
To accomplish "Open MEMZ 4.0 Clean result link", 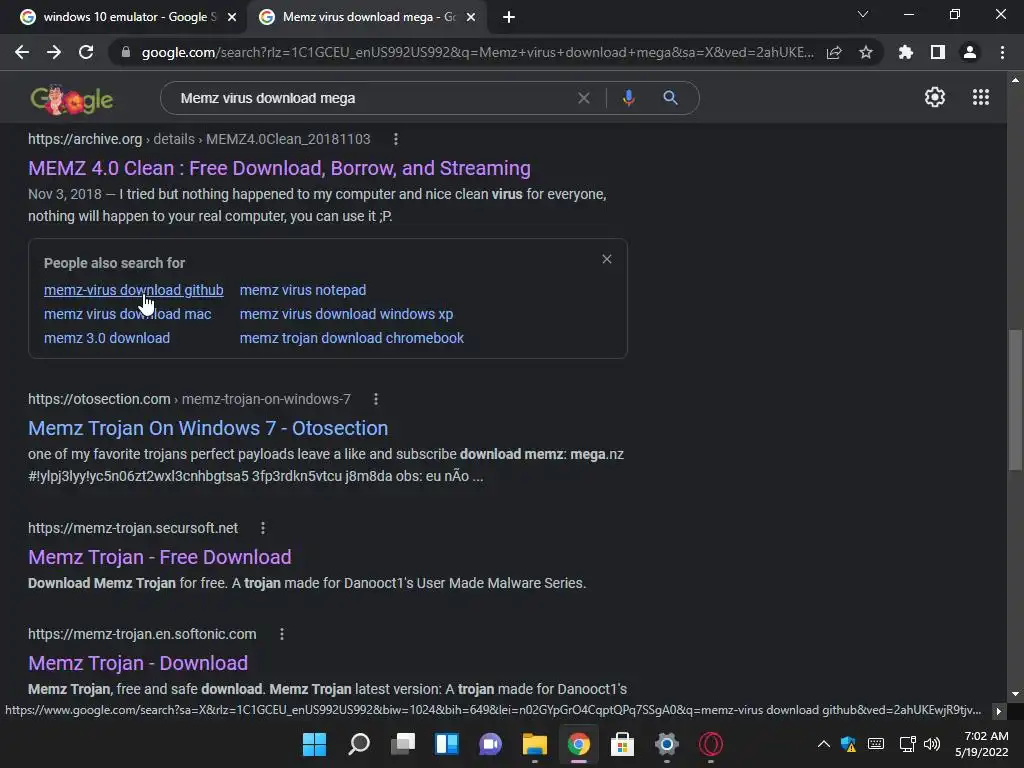I will coord(279,168).
